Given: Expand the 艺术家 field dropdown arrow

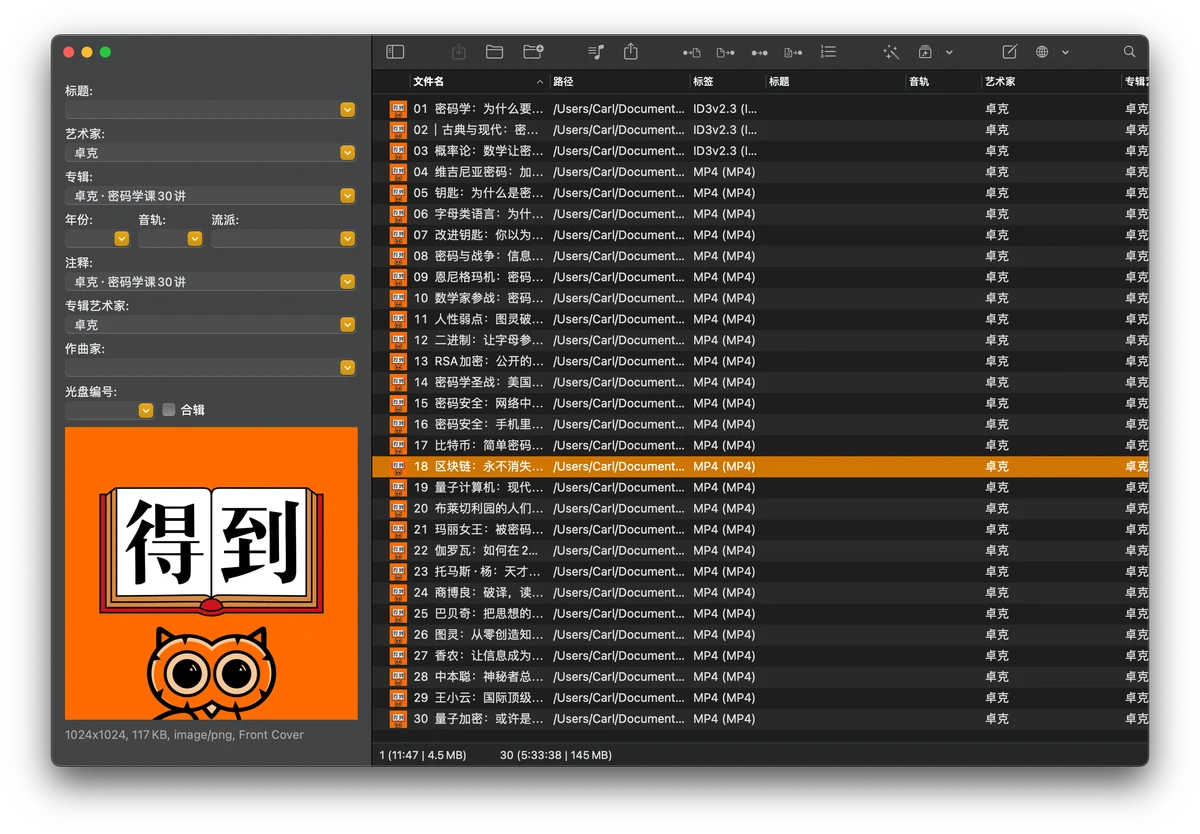Looking at the screenshot, I should [347, 153].
